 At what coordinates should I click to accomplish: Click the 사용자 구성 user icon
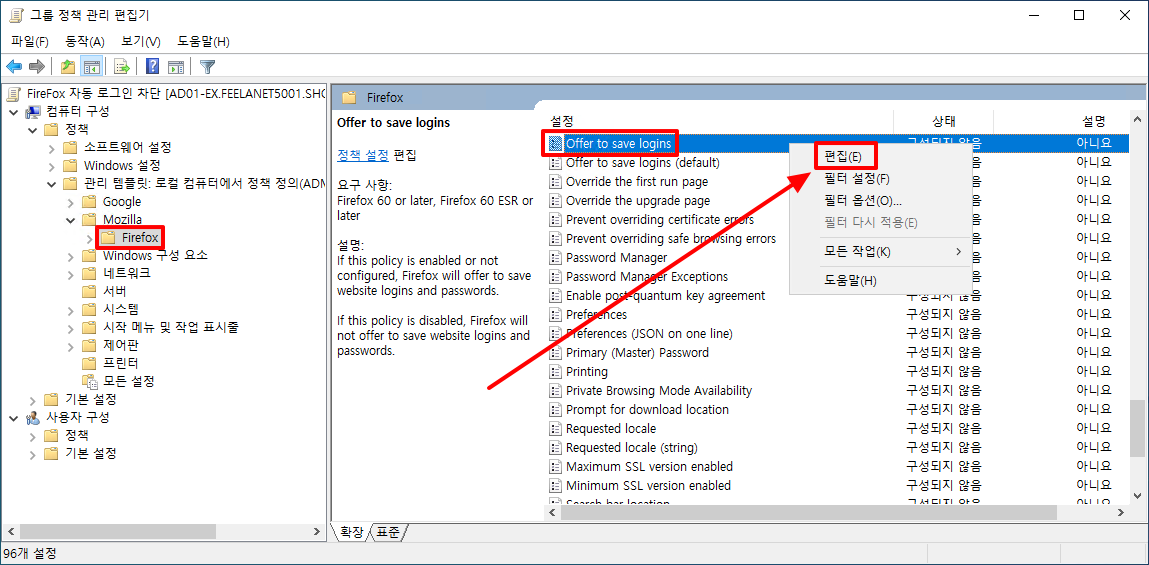coord(33,418)
